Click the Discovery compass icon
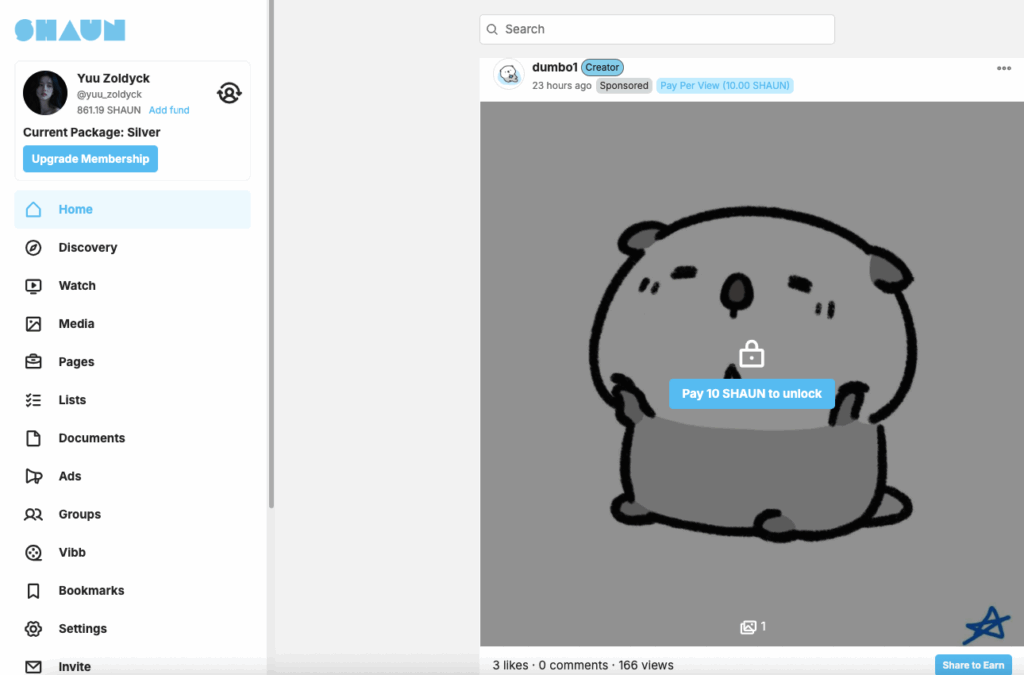This screenshot has width=1024, height=675. 33,247
